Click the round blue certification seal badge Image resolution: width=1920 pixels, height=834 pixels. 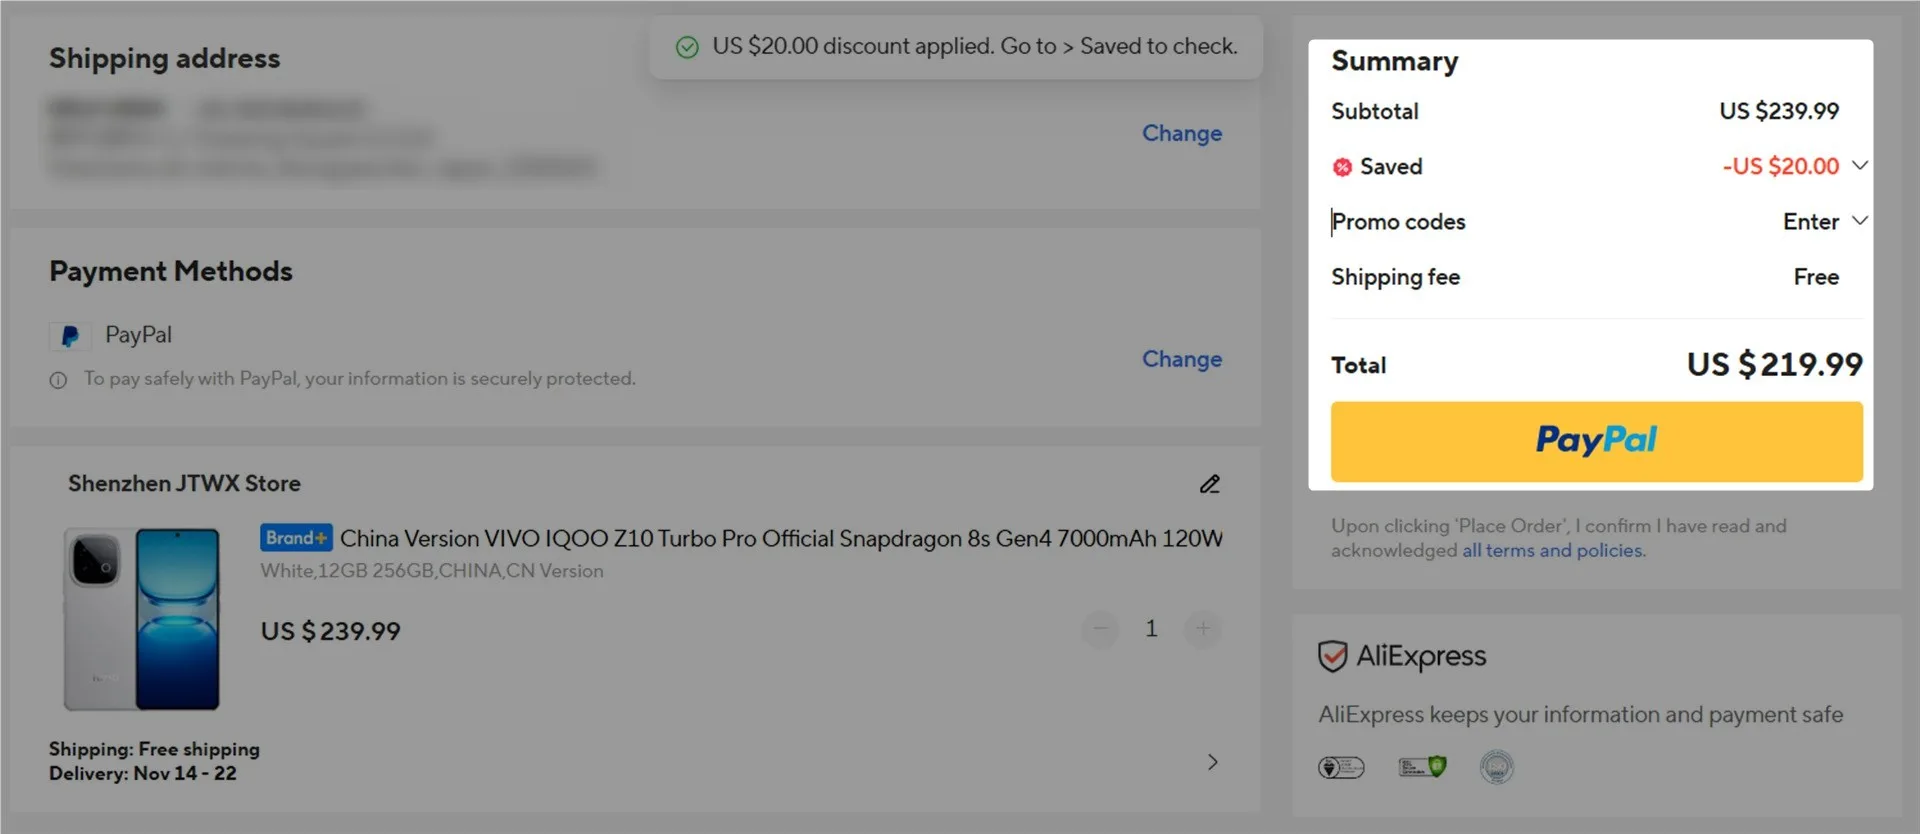point(1496,767)
